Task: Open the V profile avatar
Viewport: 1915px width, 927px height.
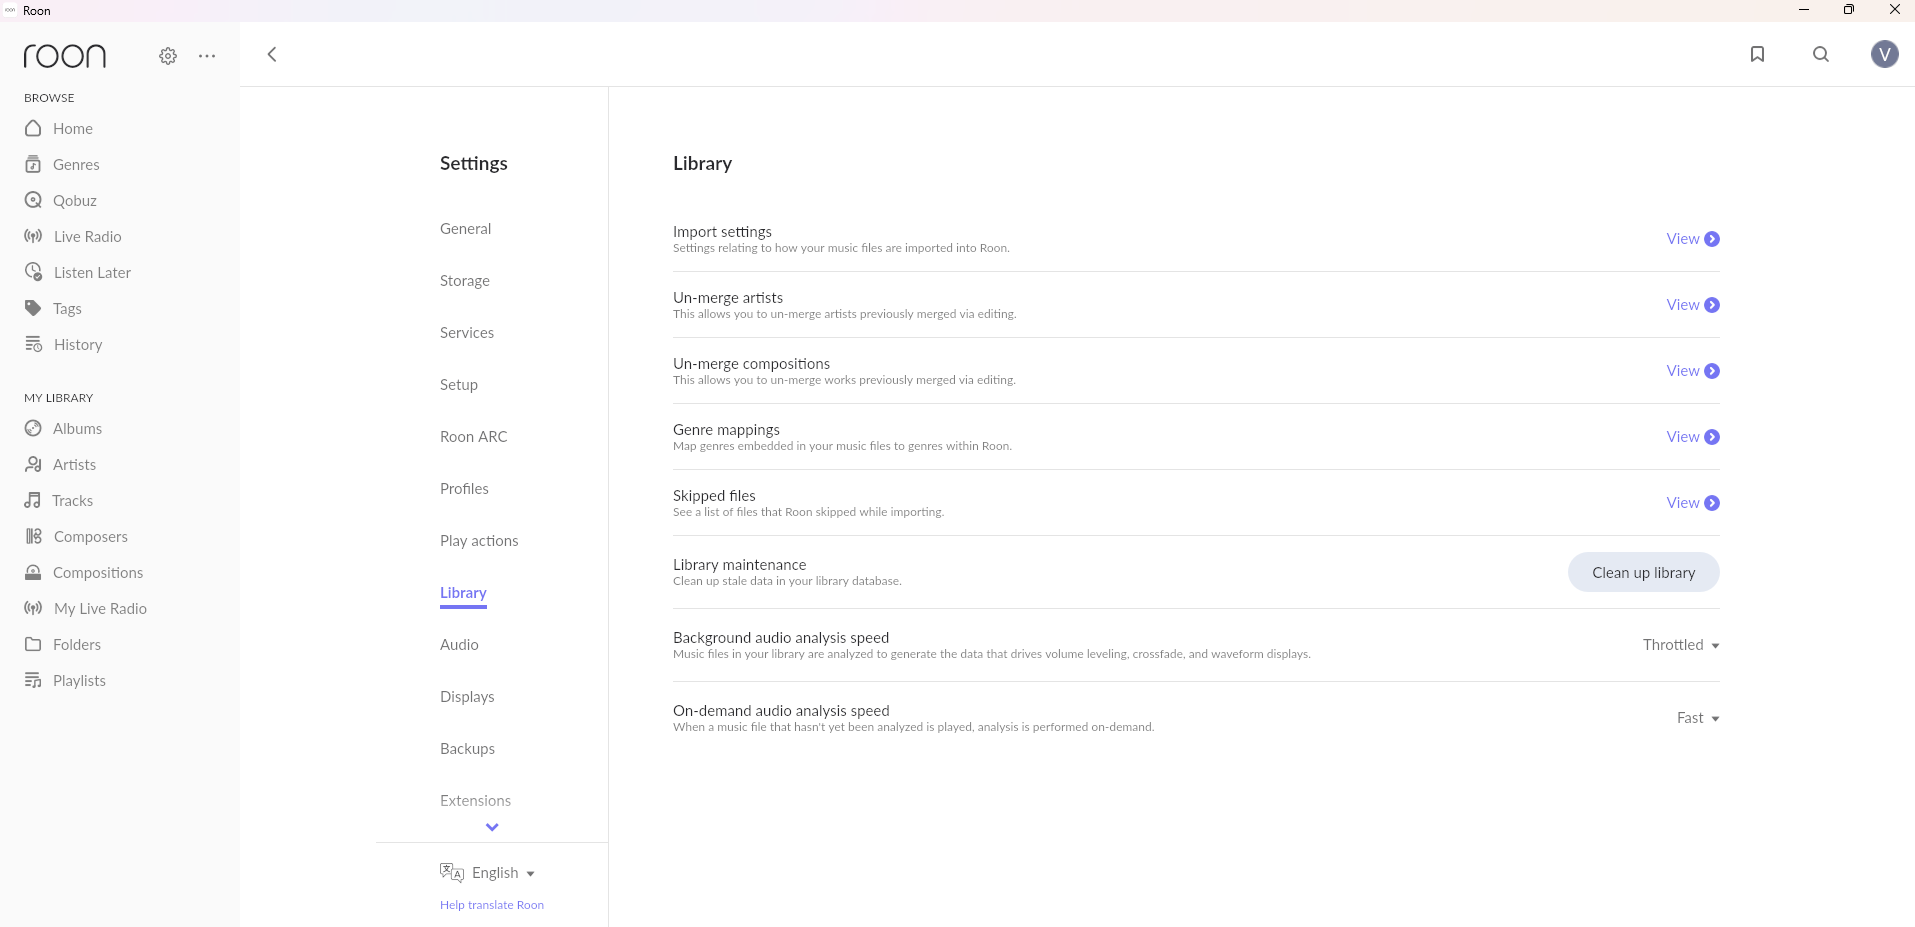Action: click(x=1884, y=54)
